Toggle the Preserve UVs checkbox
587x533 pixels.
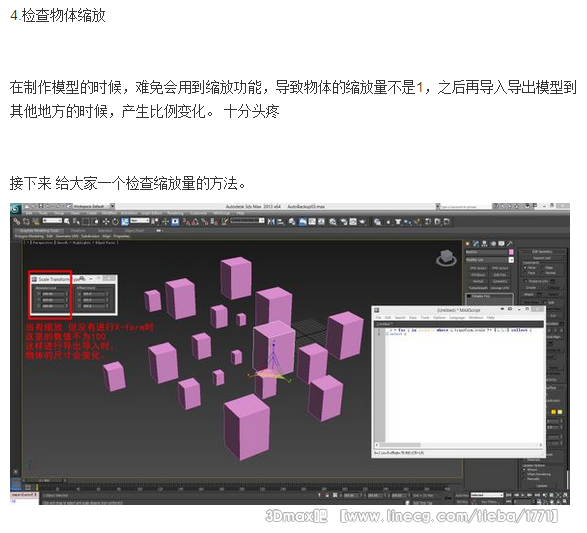pyautogui.click(x=526, y=281)
